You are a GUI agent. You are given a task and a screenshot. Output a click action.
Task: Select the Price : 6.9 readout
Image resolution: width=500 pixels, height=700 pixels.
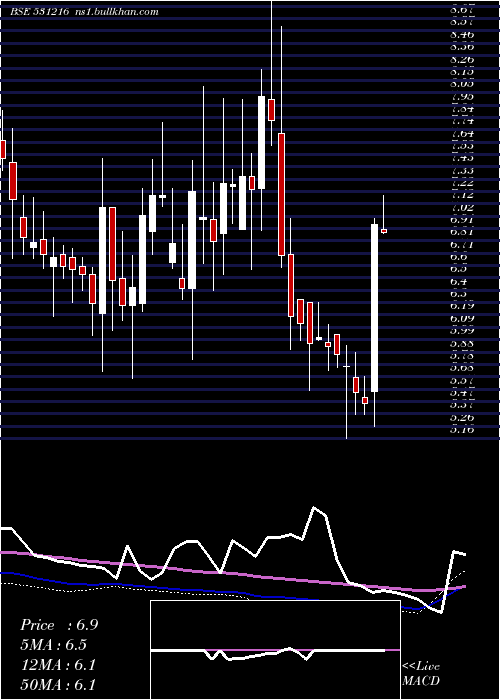[59, 625]
